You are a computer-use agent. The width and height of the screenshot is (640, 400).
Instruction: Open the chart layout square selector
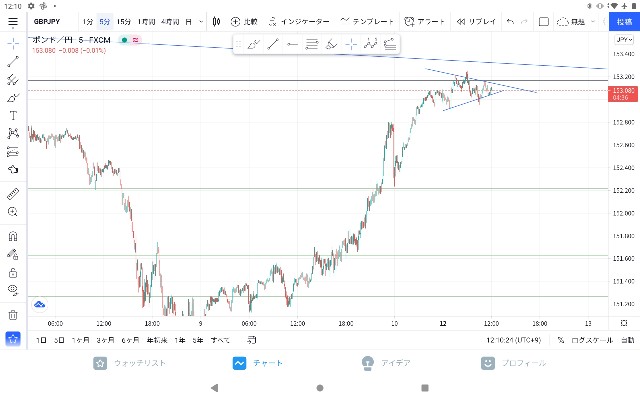click(544, 22)
